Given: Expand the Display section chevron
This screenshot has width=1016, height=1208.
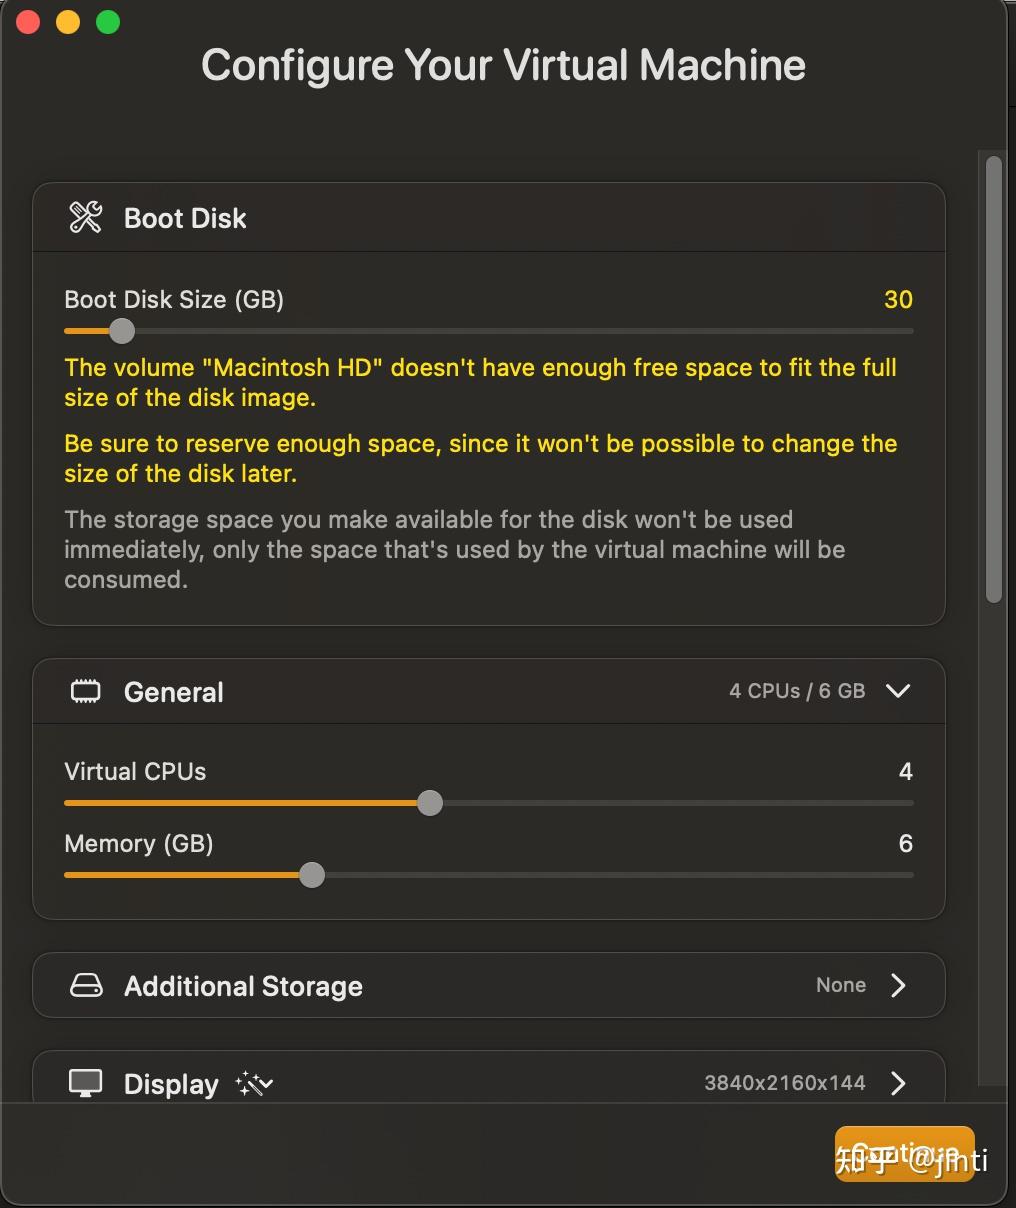Looking at the screenshot, I should click(898, 1083).
